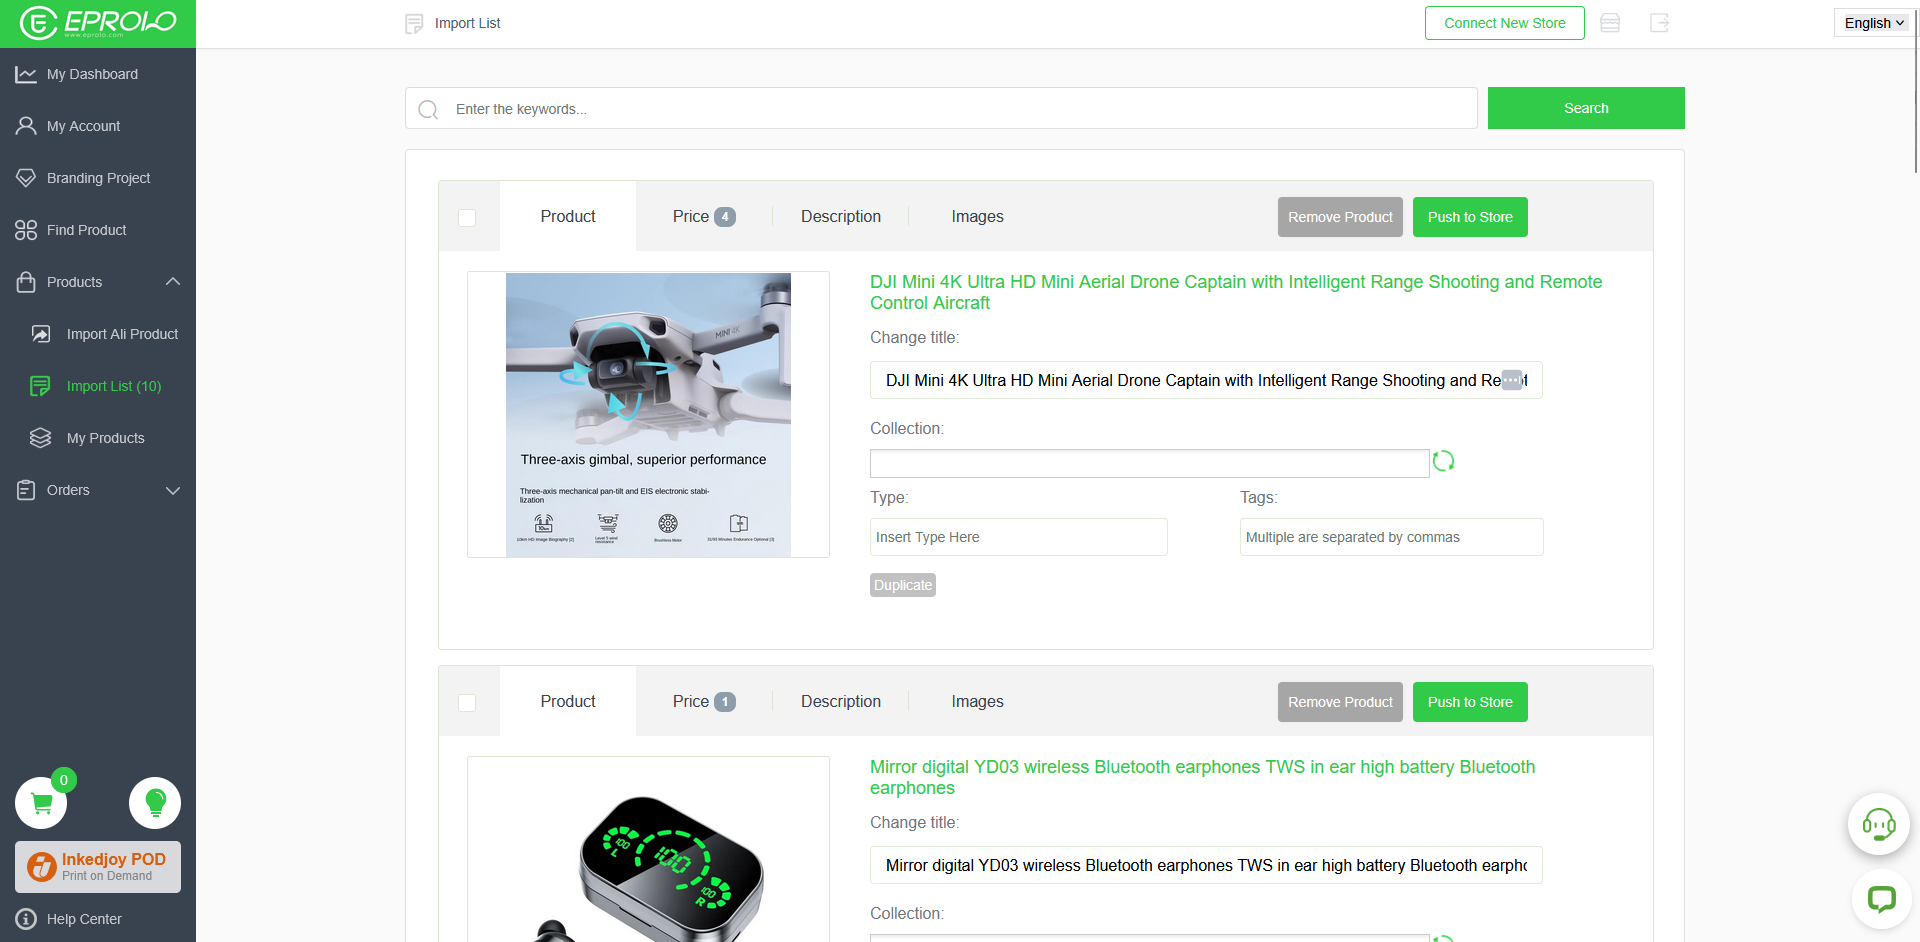Open Product tab of DJI drone
1920x942 pixels.
point(568,216)
